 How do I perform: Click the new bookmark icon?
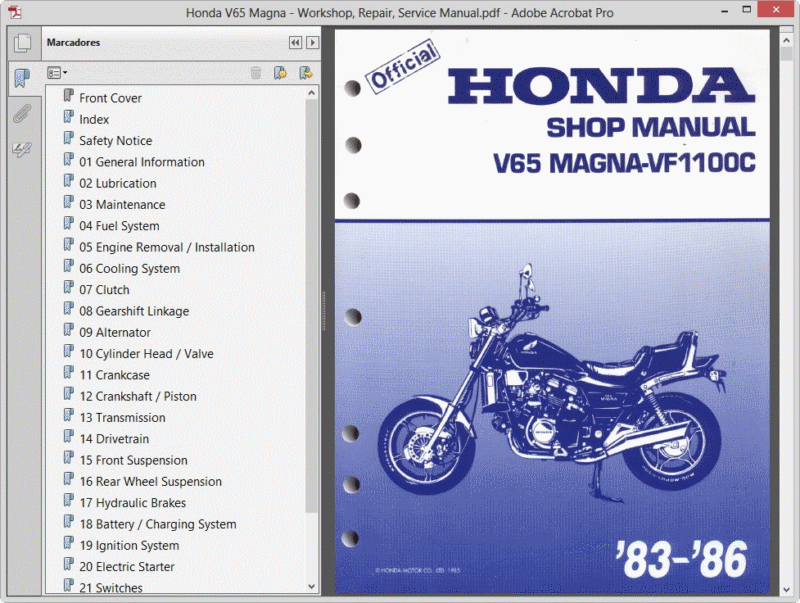280,73
